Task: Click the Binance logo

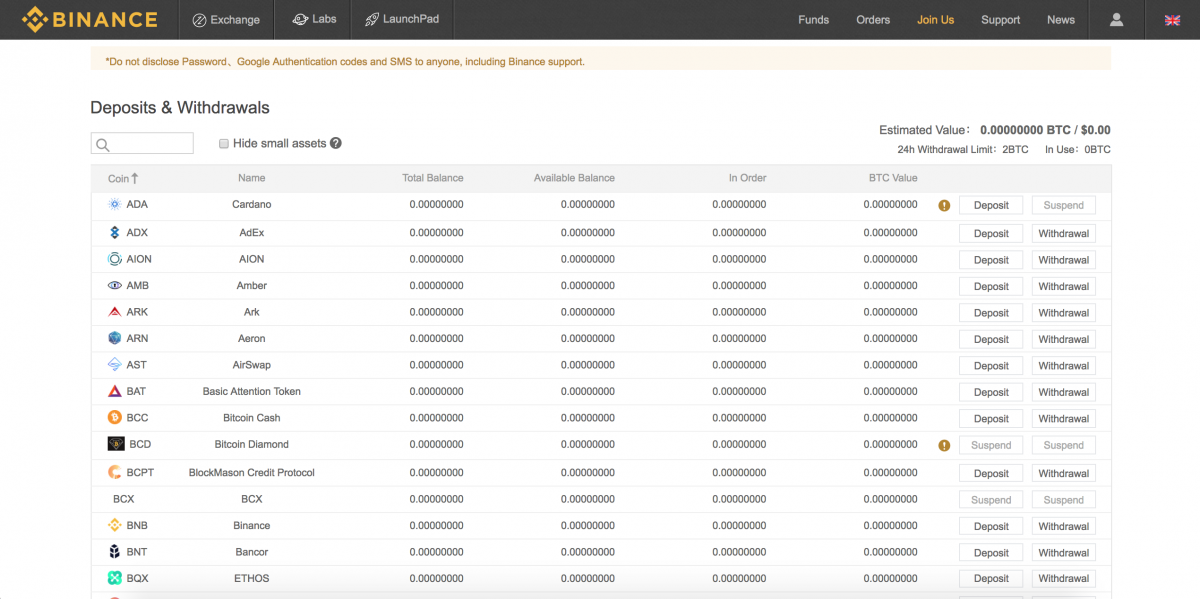Action: (89, 19)
